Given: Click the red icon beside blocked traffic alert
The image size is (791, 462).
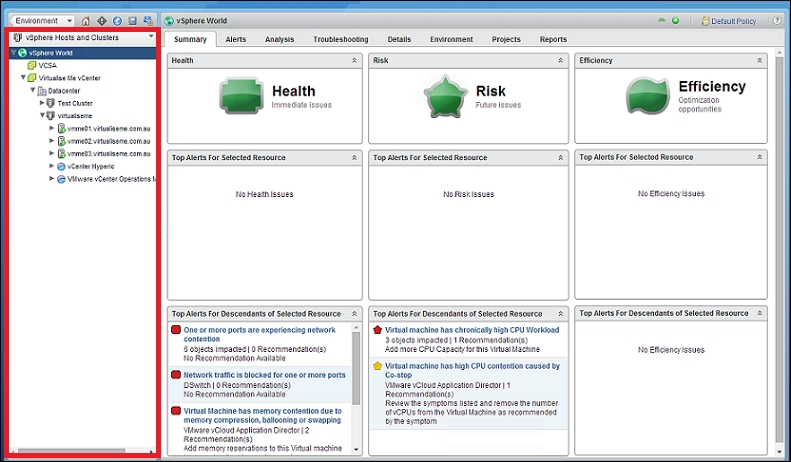Looking at the screenshot, I should point(176,375).
